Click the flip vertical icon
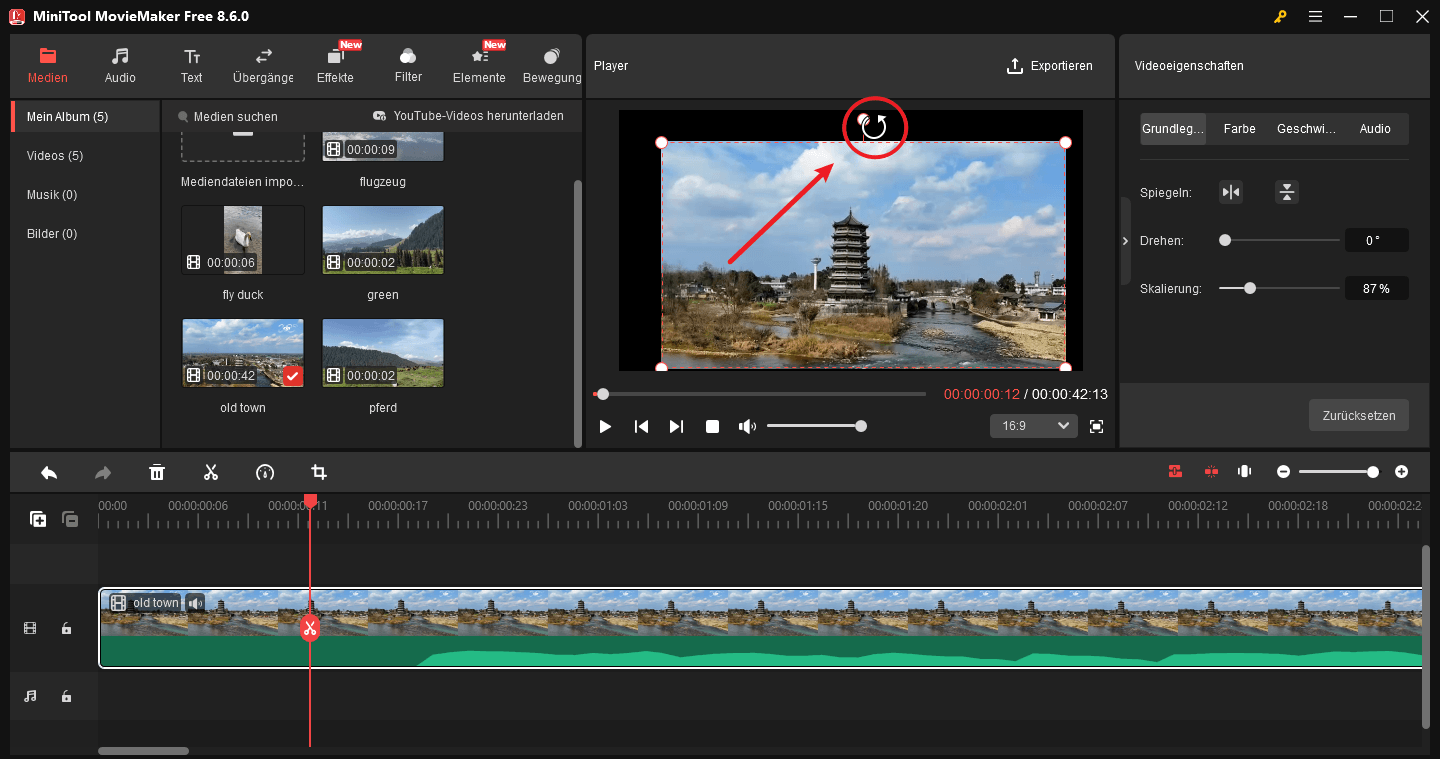1440x759 pixels. 1286,191
